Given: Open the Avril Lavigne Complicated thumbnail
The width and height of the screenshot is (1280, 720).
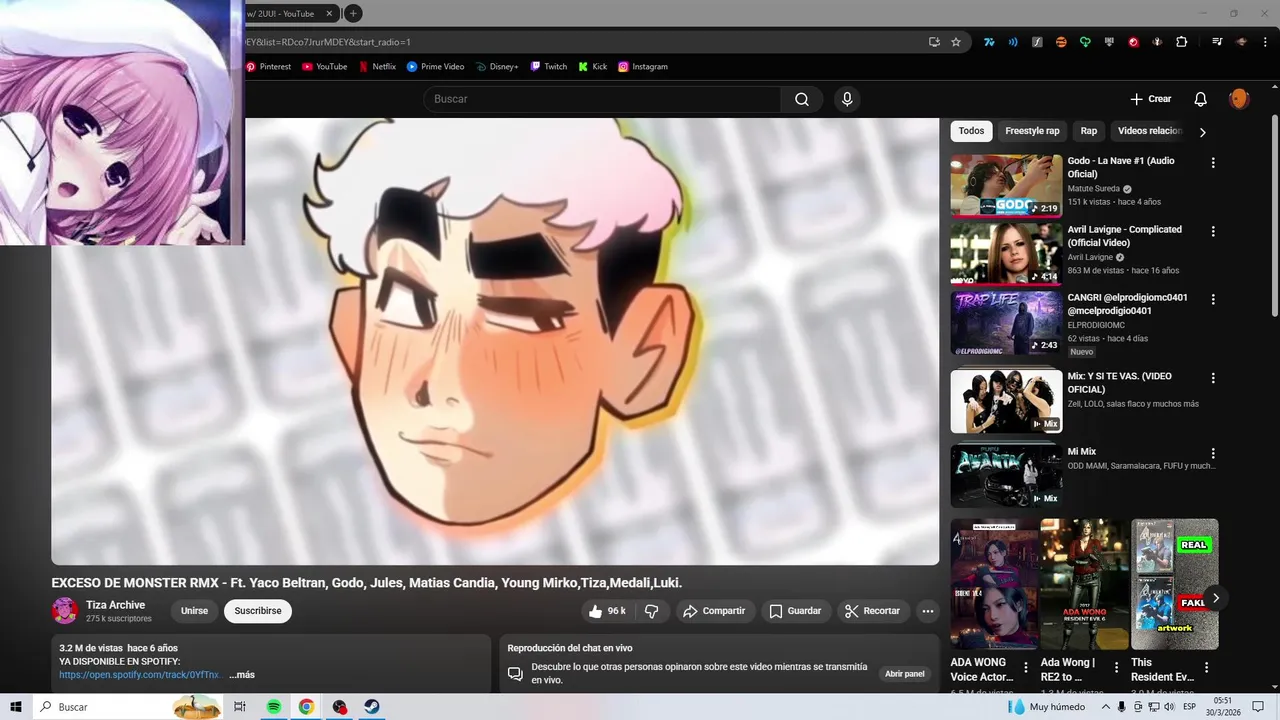Looking at the screenshot, I should tap(1006, 254).
